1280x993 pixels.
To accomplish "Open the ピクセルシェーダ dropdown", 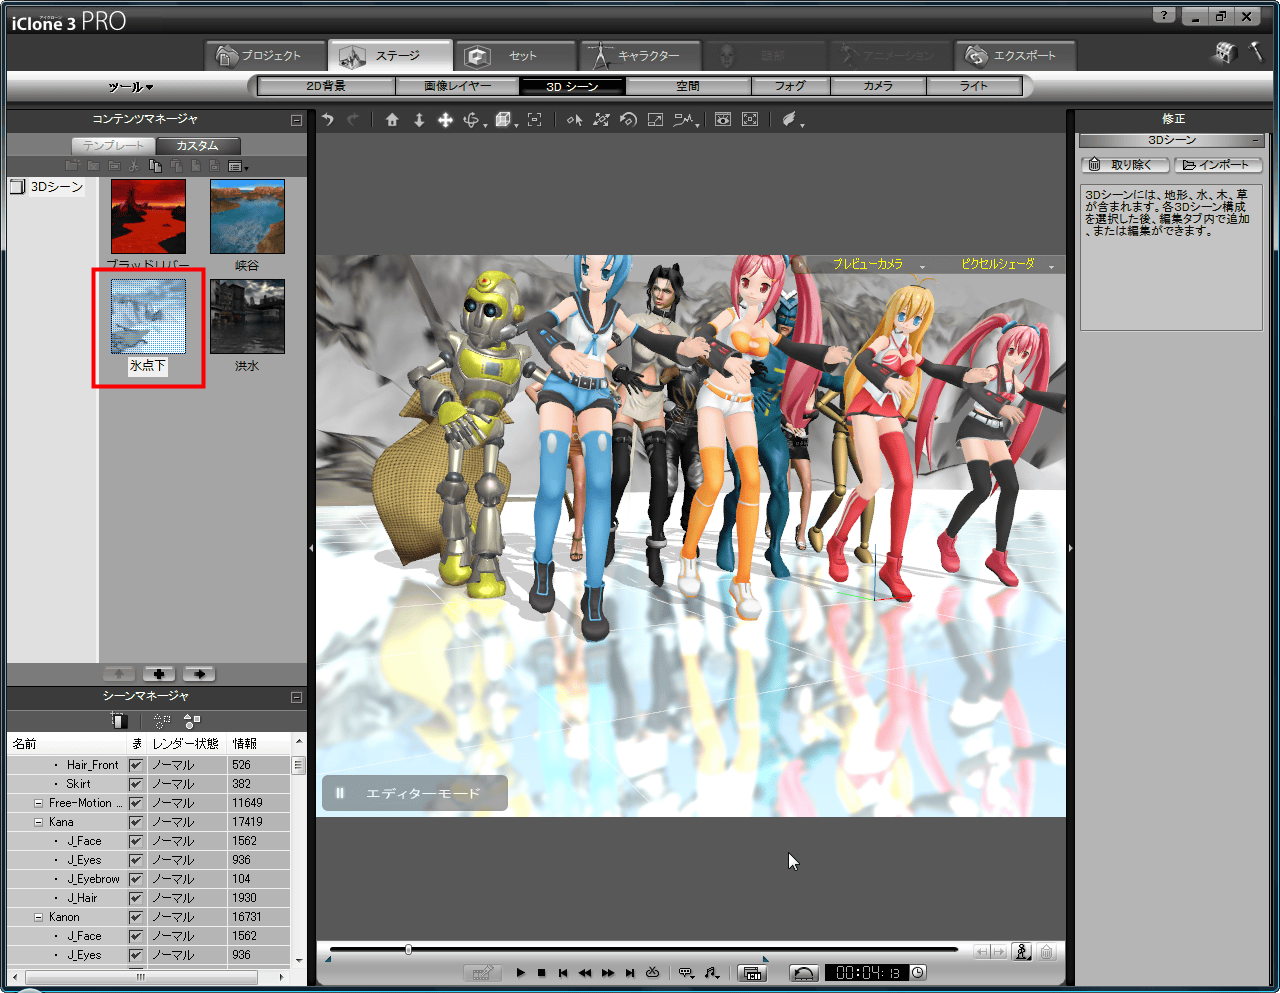I will point(1007,265).
